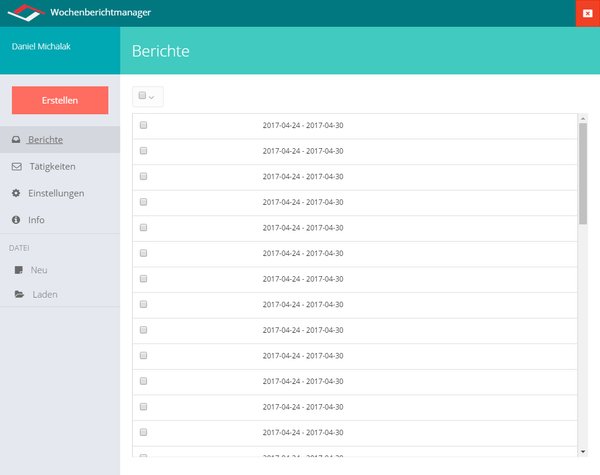Screen dimensions: 600x475
Task: Click the Neu sticky note icon
Action: point(18,270)
